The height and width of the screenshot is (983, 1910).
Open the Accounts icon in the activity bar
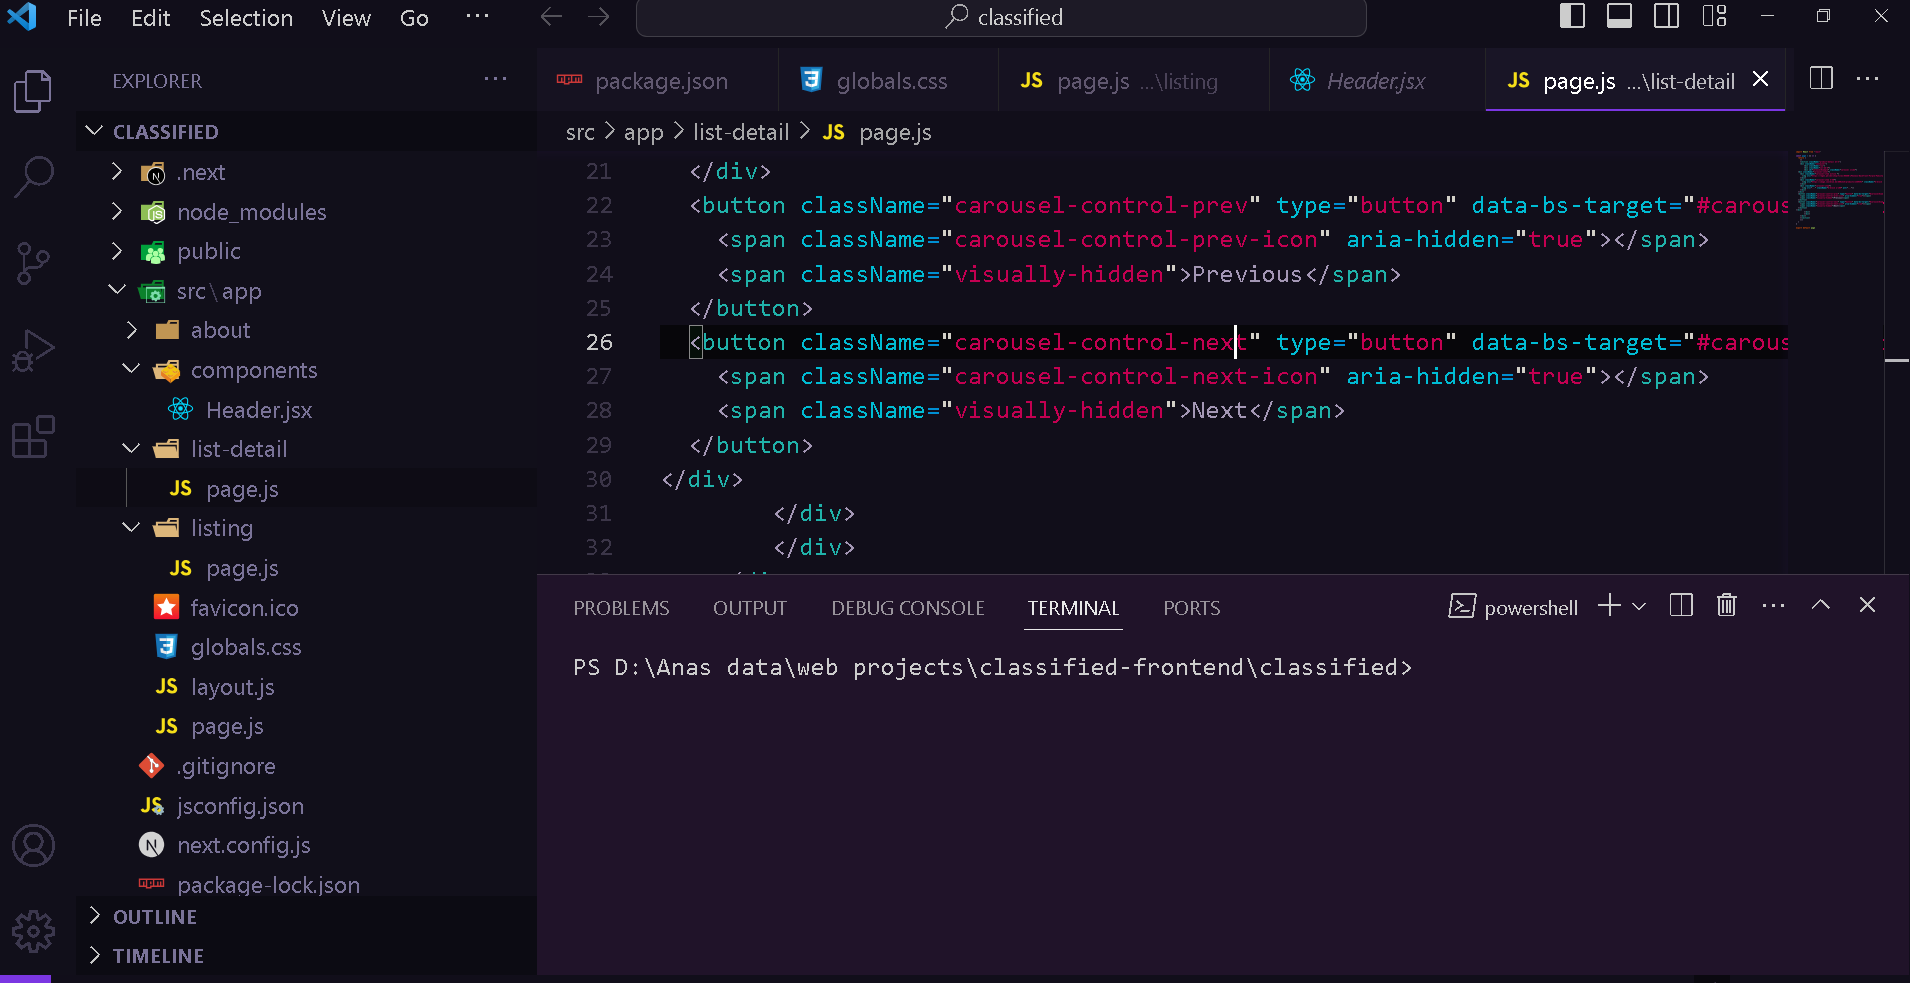click(x=33, y=845)
